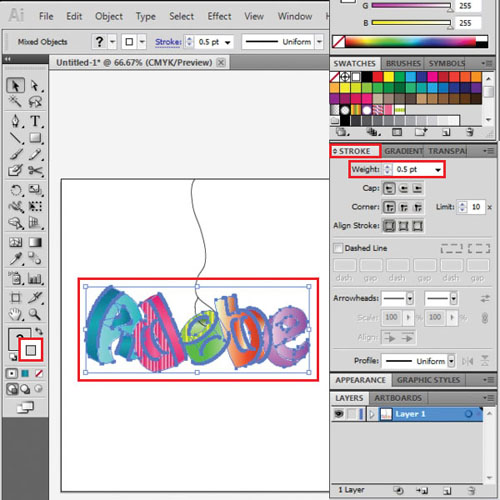Select the Artboard tool
The image size is (500, 500).
15,298
